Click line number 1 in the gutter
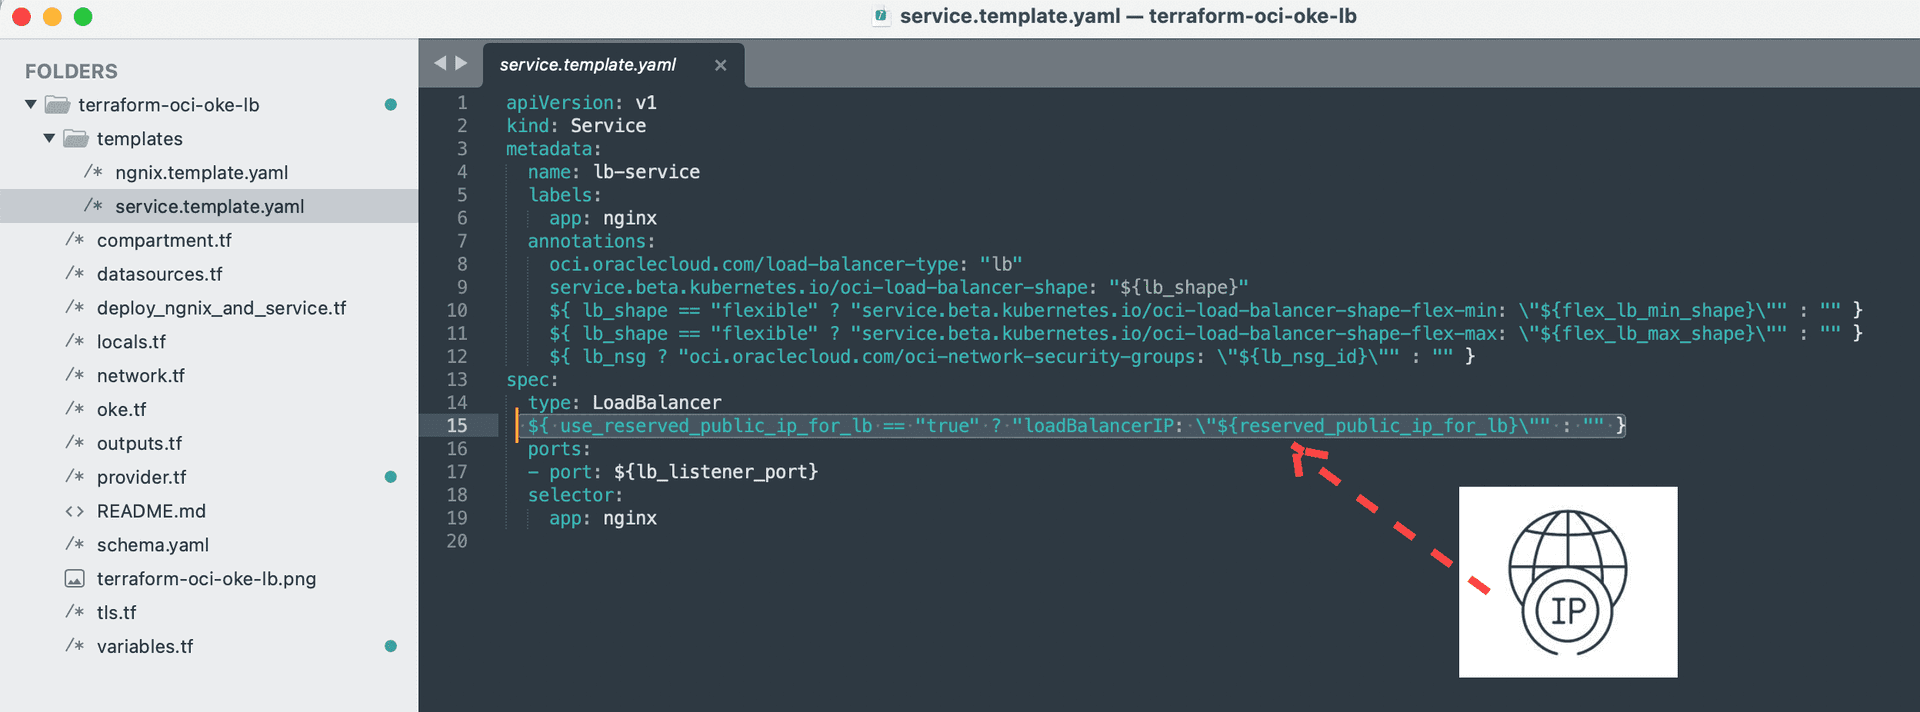This screenshot has height=712, width=1920. pyautogui.click(x=462, y=103)
